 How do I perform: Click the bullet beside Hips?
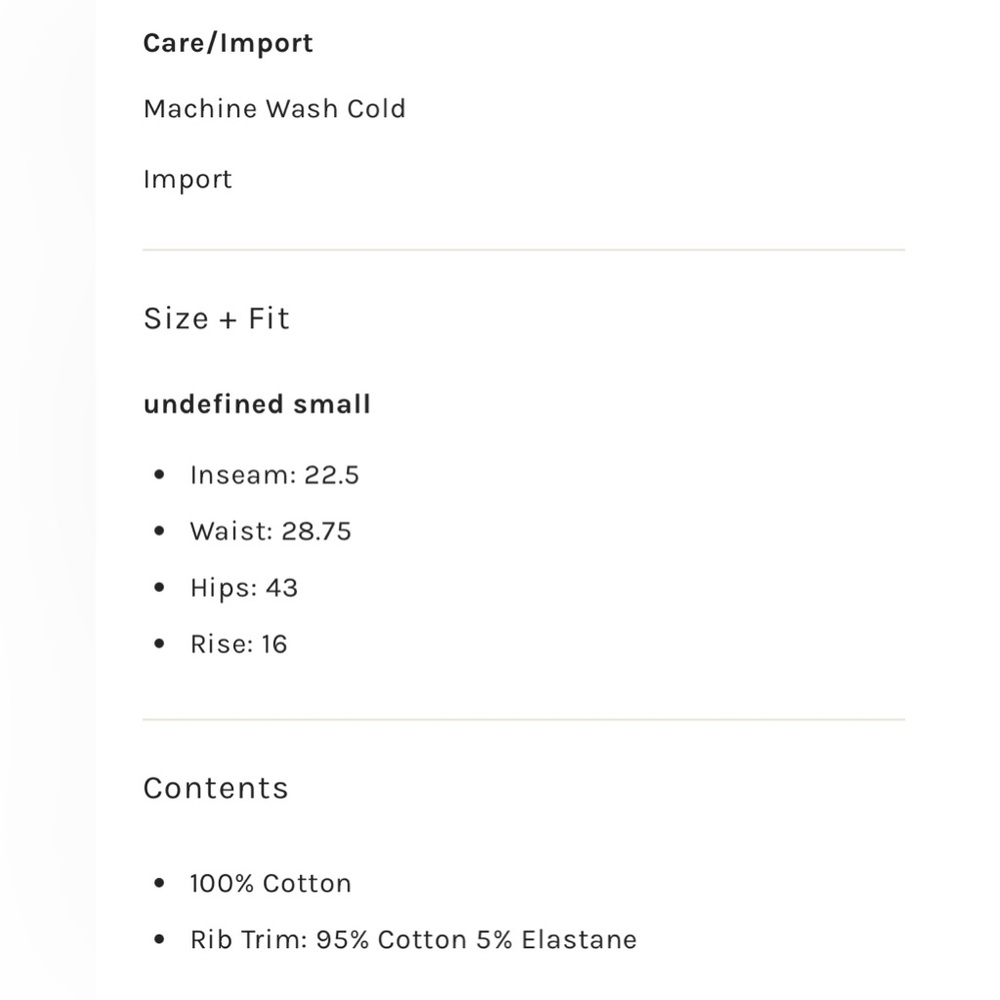159,587
